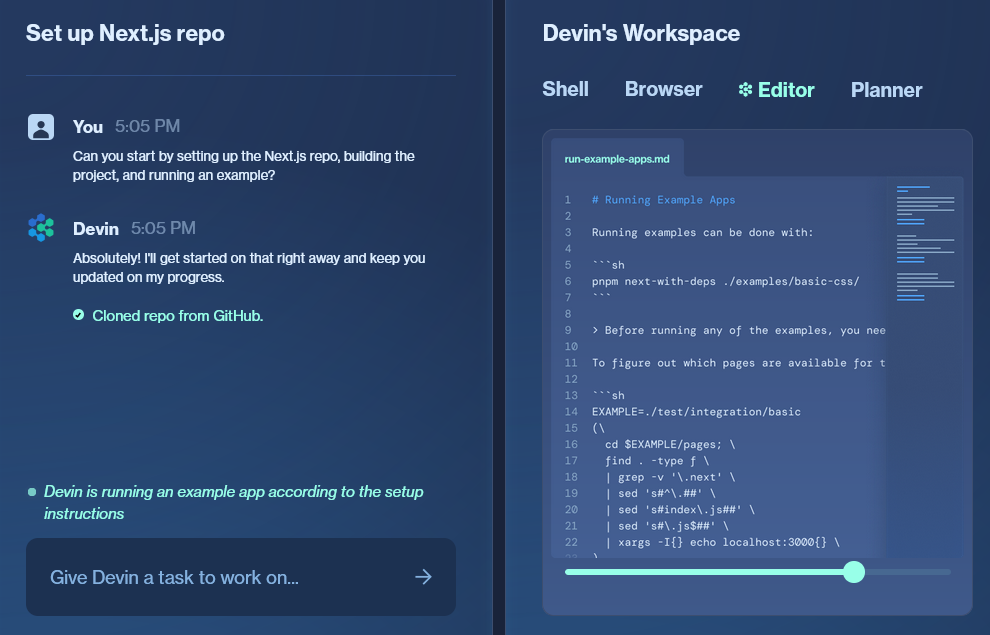Click the sed 's#\.js$##' line
990x635 pixels.
coord(666,526)
